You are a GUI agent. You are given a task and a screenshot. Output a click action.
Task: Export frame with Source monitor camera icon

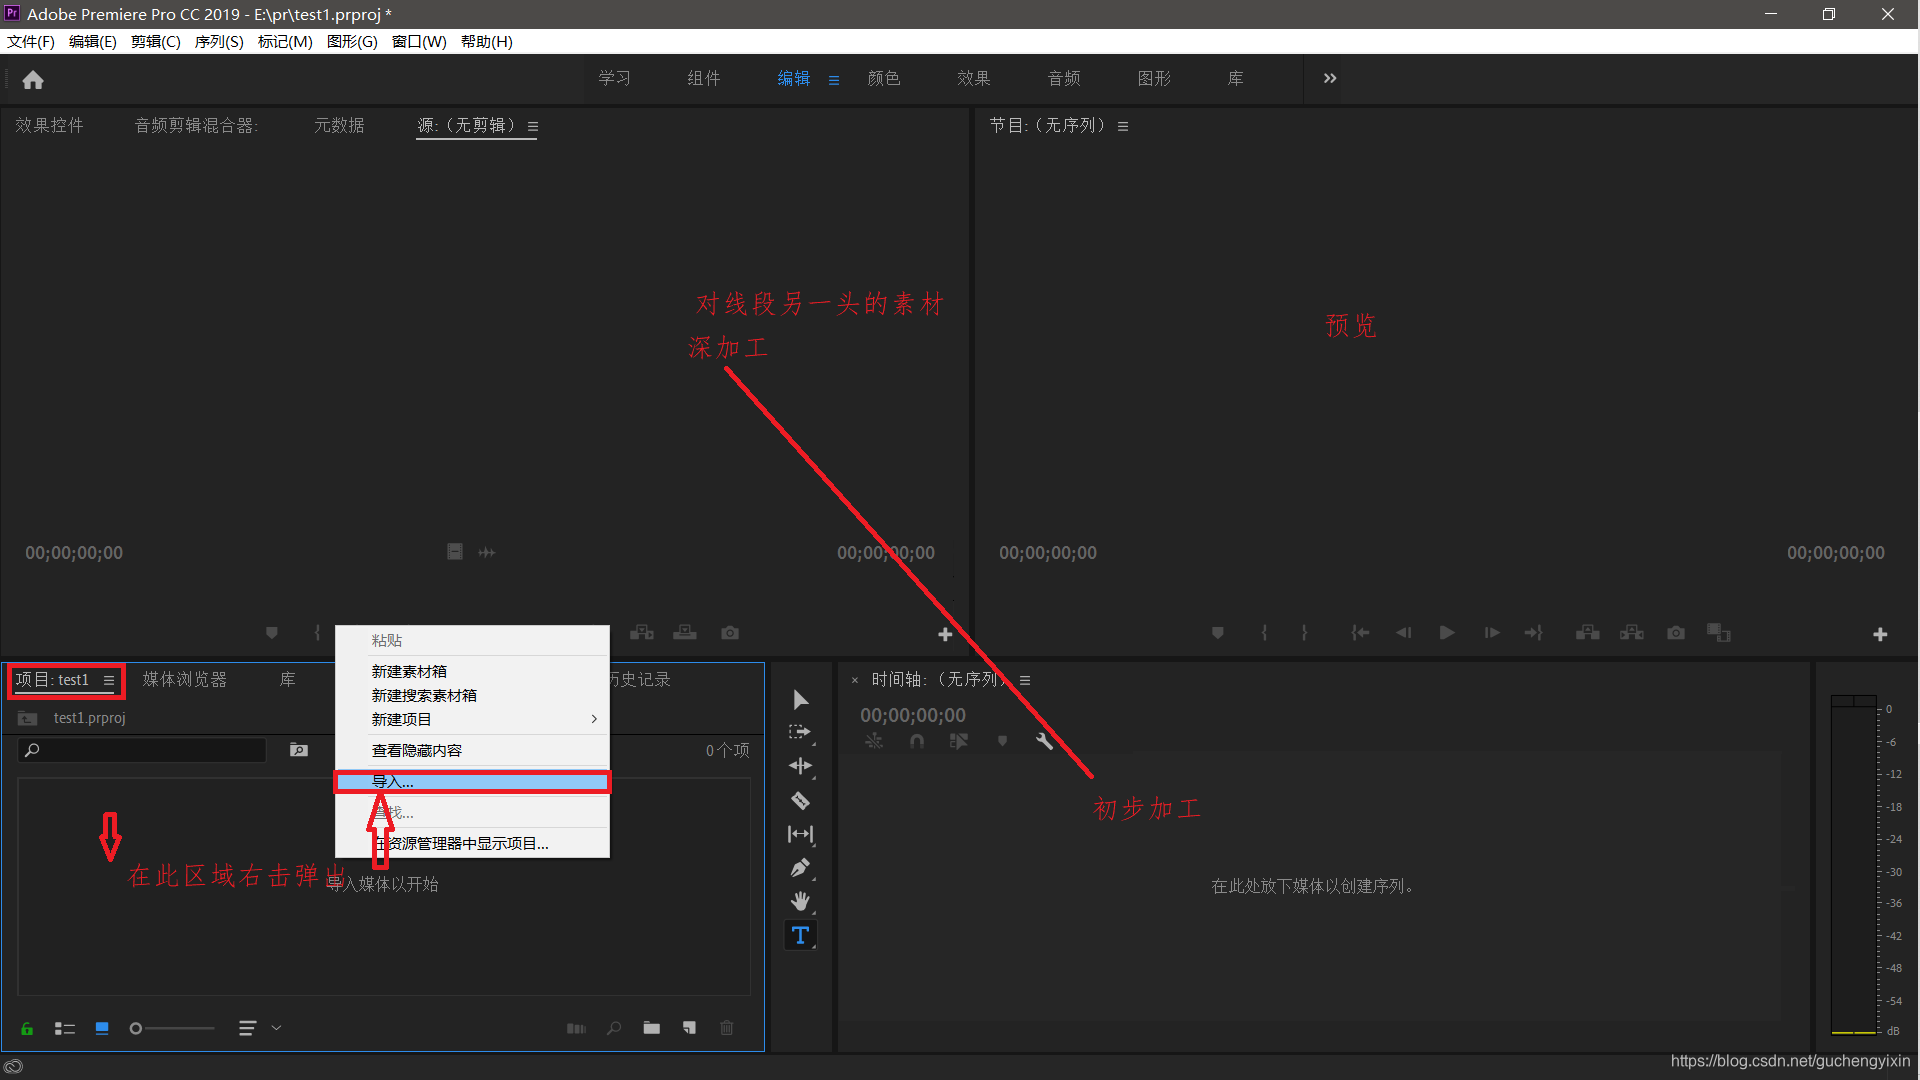coord(730,633)
